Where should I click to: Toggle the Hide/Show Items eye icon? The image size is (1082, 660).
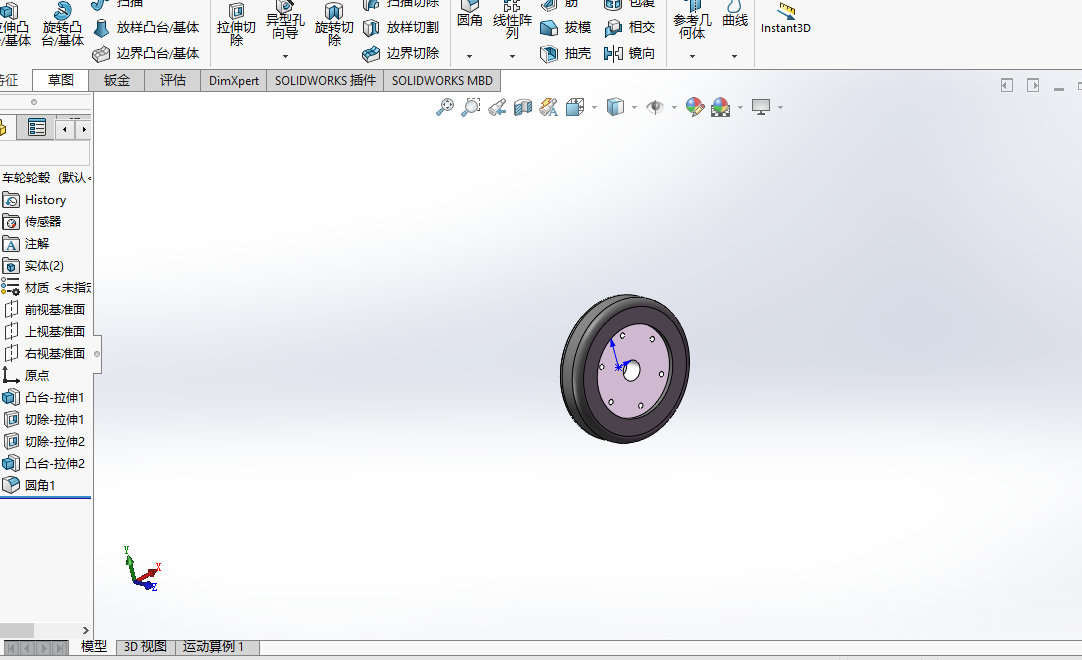[x=655, y=107]
